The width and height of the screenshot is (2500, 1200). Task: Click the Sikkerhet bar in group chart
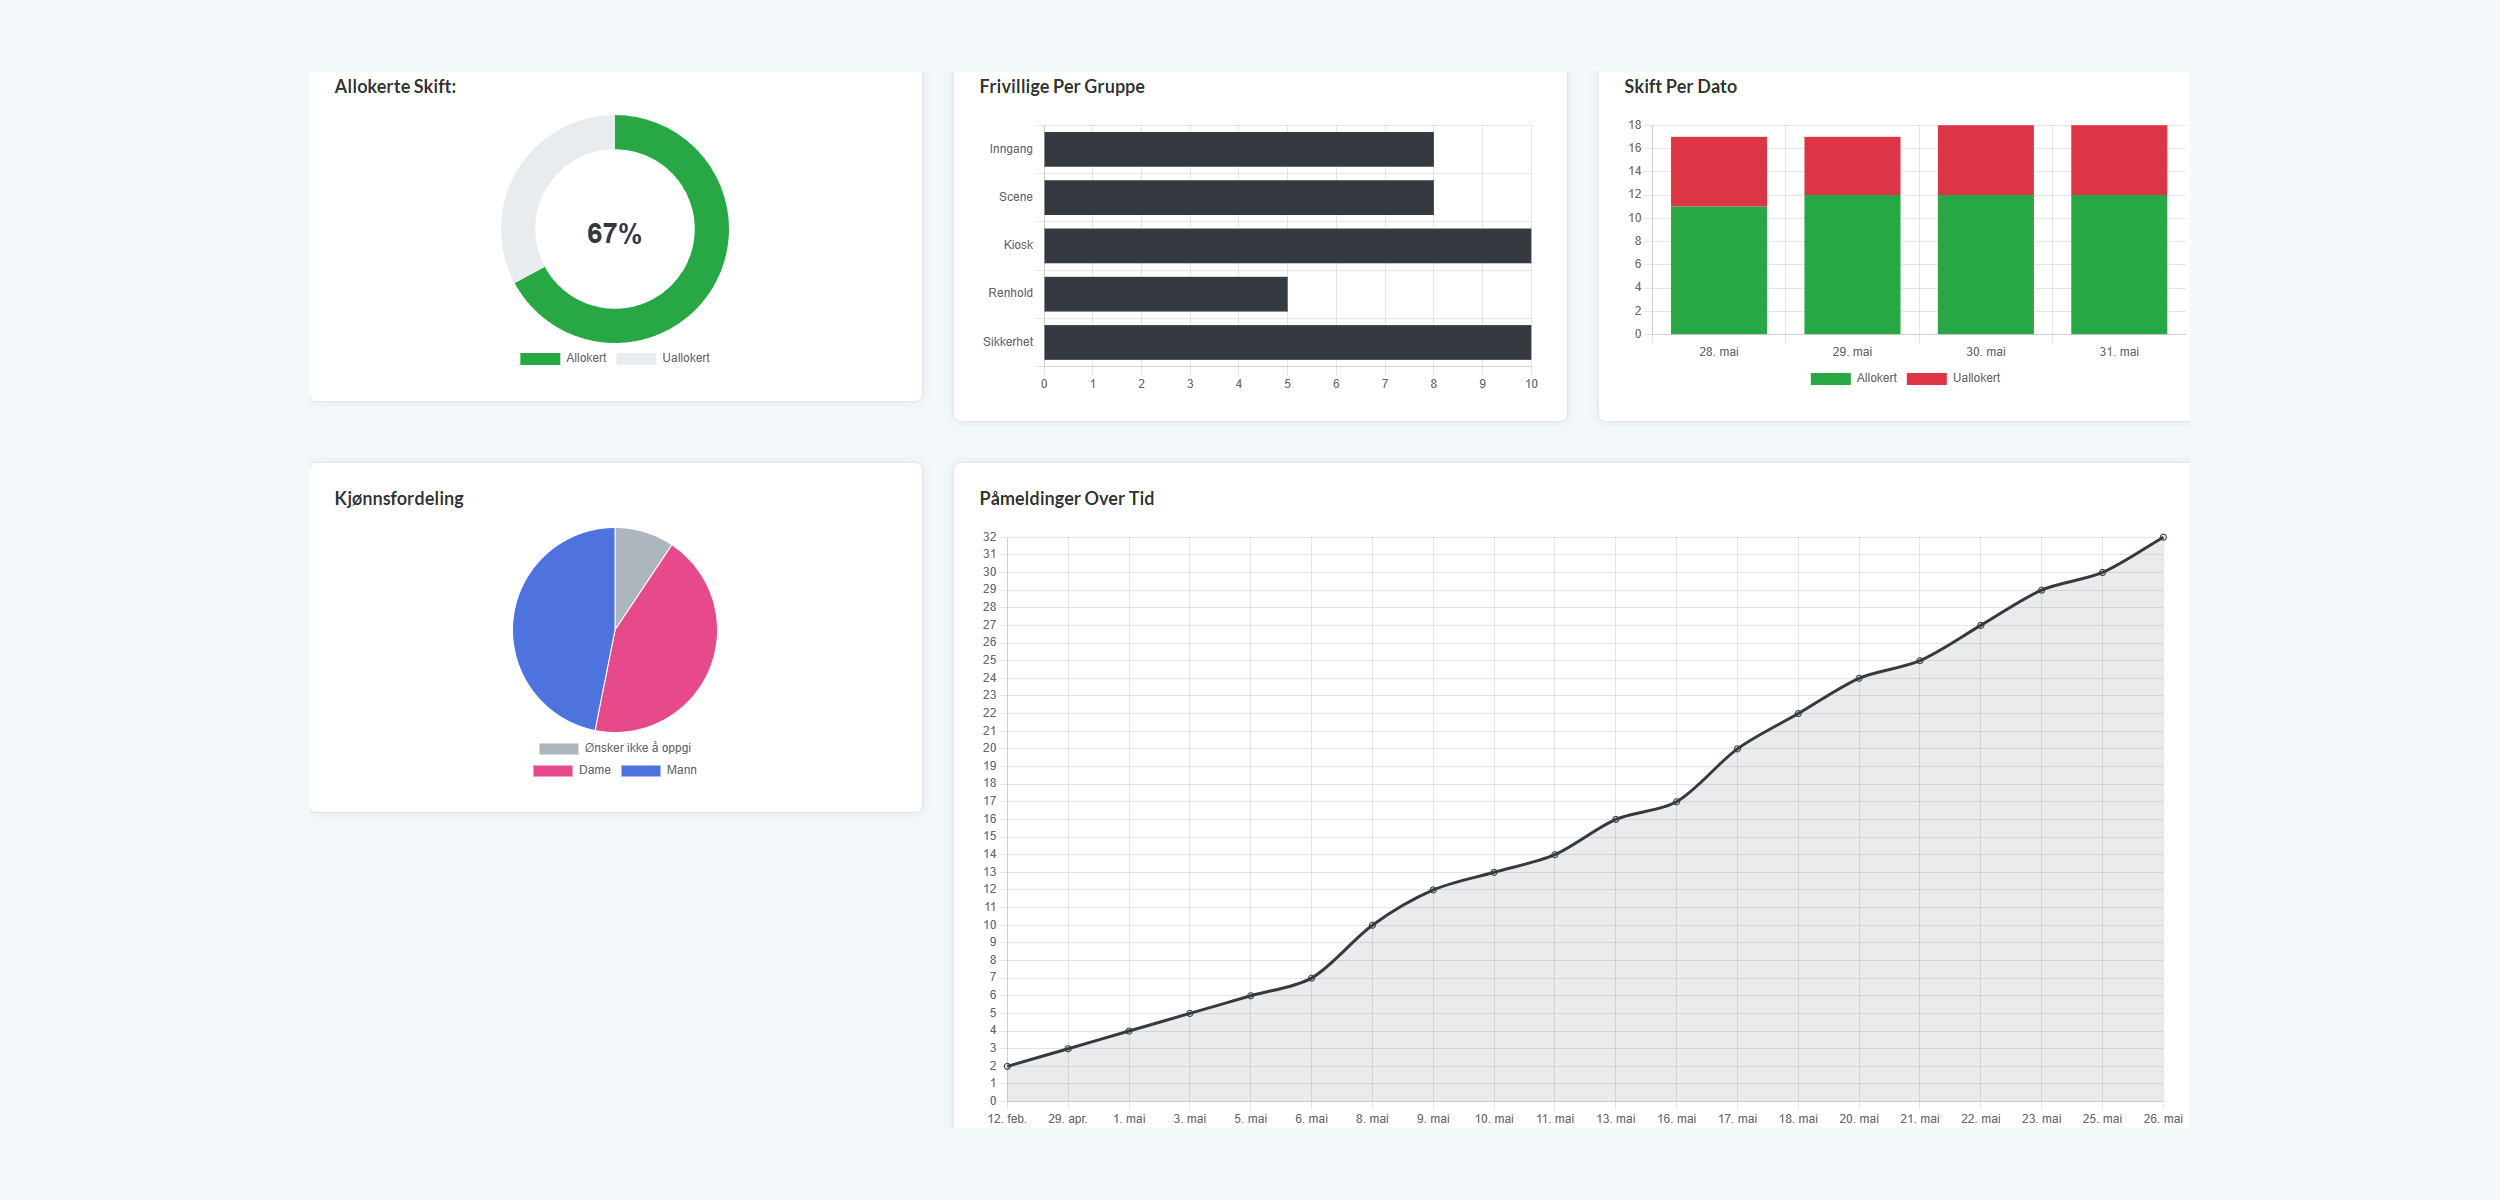tap(1287, 342)
